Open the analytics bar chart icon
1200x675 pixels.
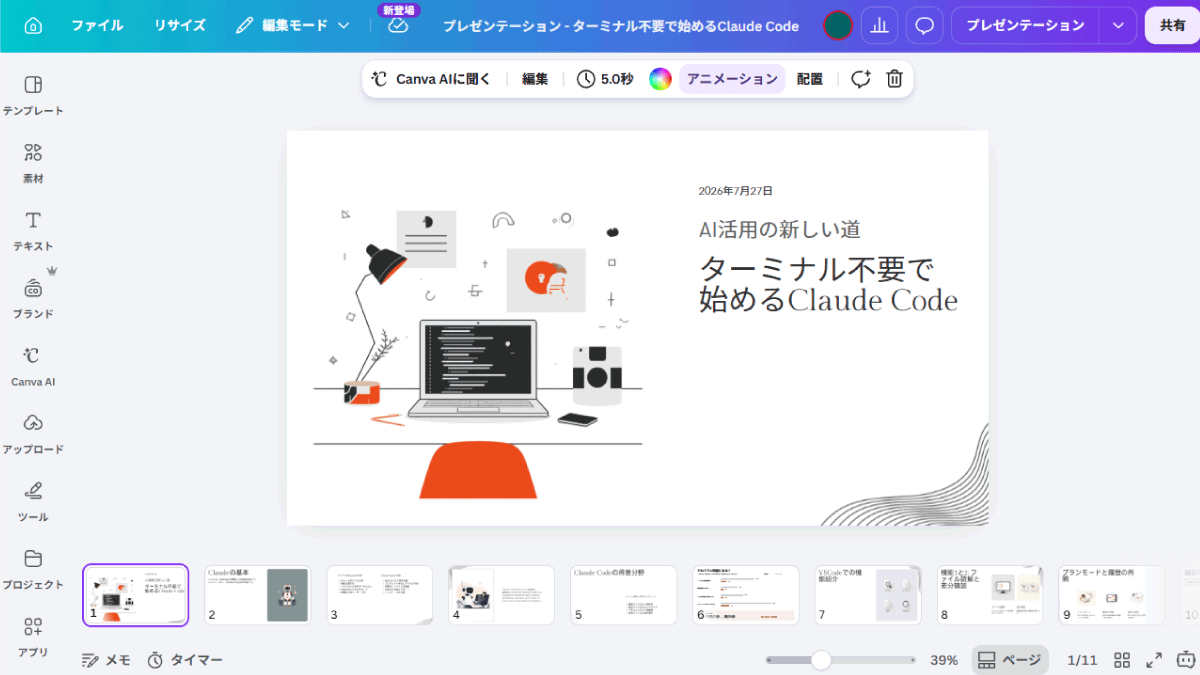879,26
